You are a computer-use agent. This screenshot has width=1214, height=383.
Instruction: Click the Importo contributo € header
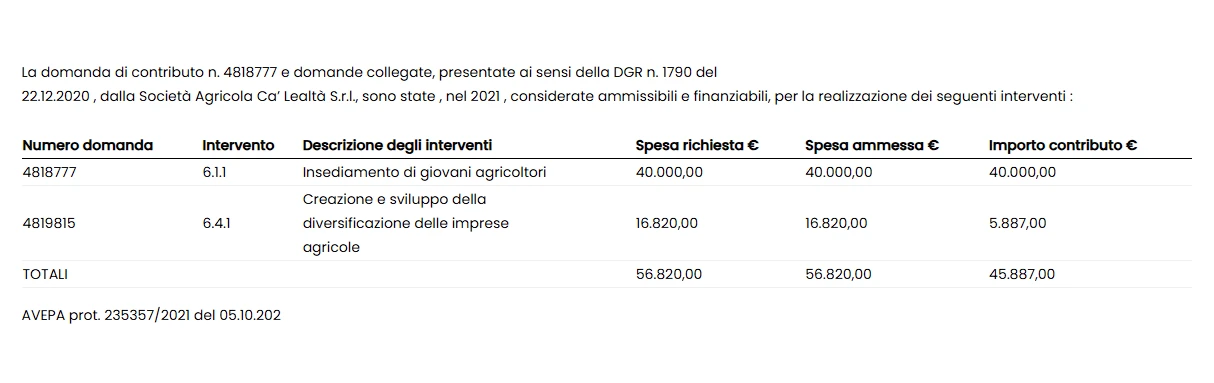click(x=1063, y=145)
